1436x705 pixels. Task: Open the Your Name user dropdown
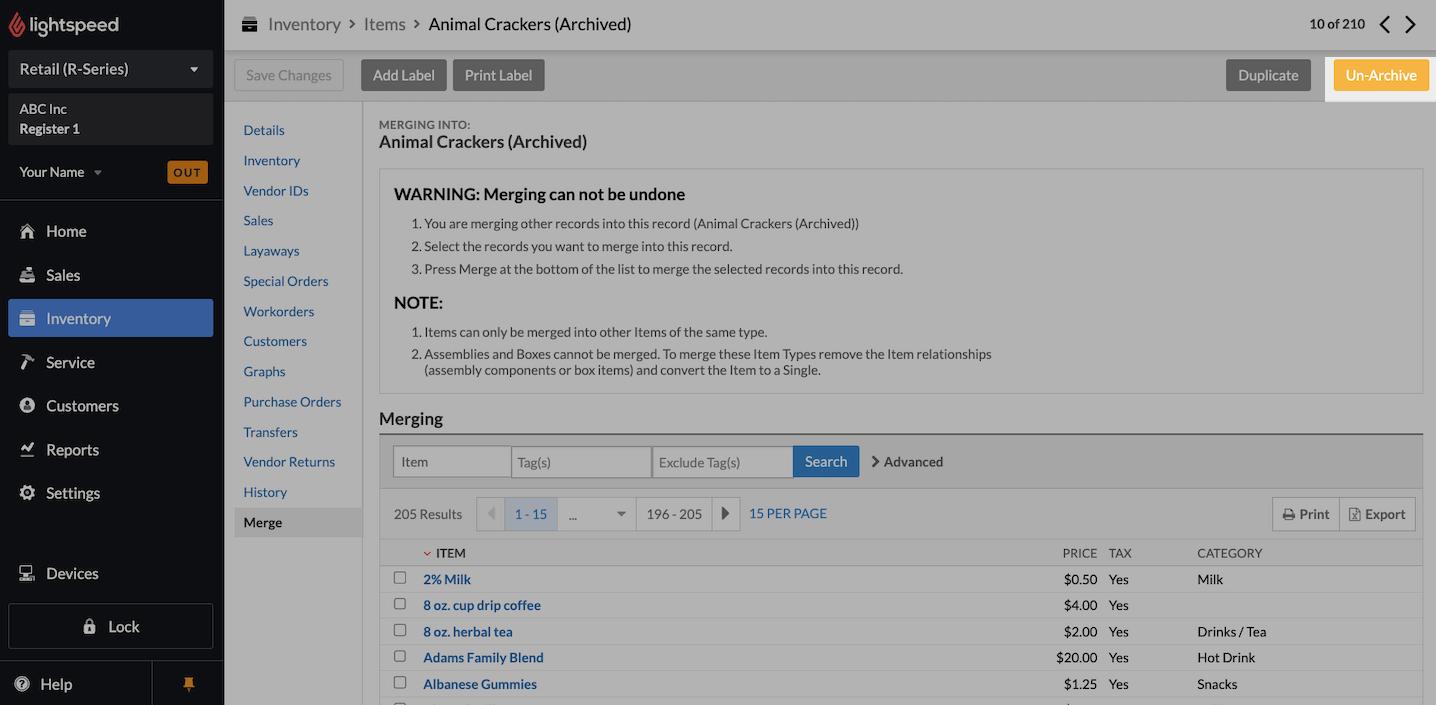[60, 172]
